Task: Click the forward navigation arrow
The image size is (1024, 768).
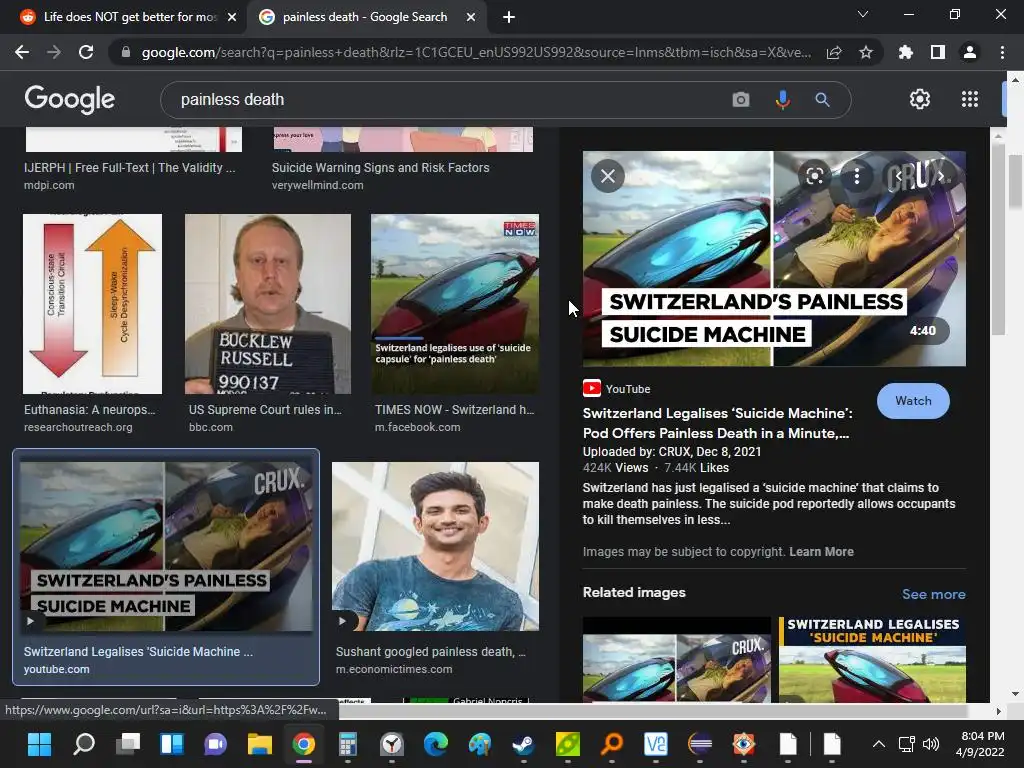Action: click(x=54, y=52)
